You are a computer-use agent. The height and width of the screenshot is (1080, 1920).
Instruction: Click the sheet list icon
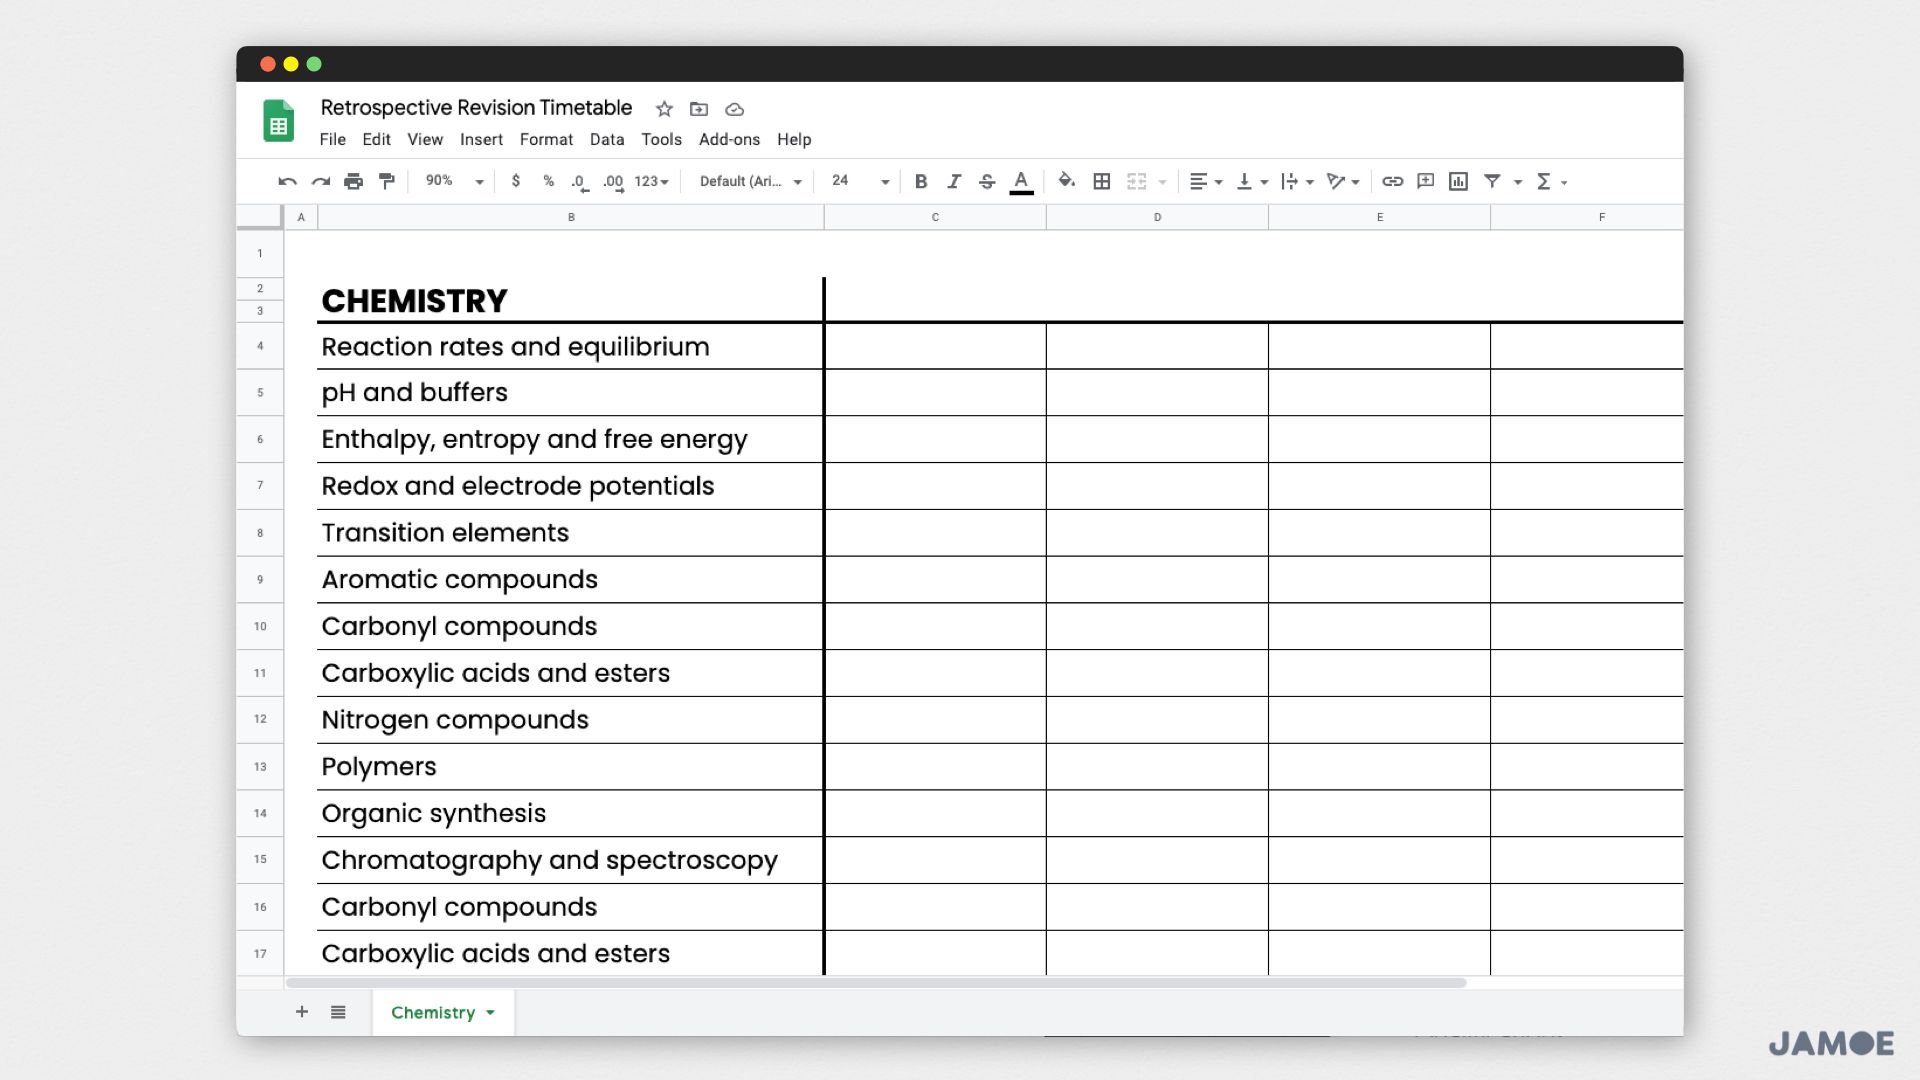tap(338, 1011)
